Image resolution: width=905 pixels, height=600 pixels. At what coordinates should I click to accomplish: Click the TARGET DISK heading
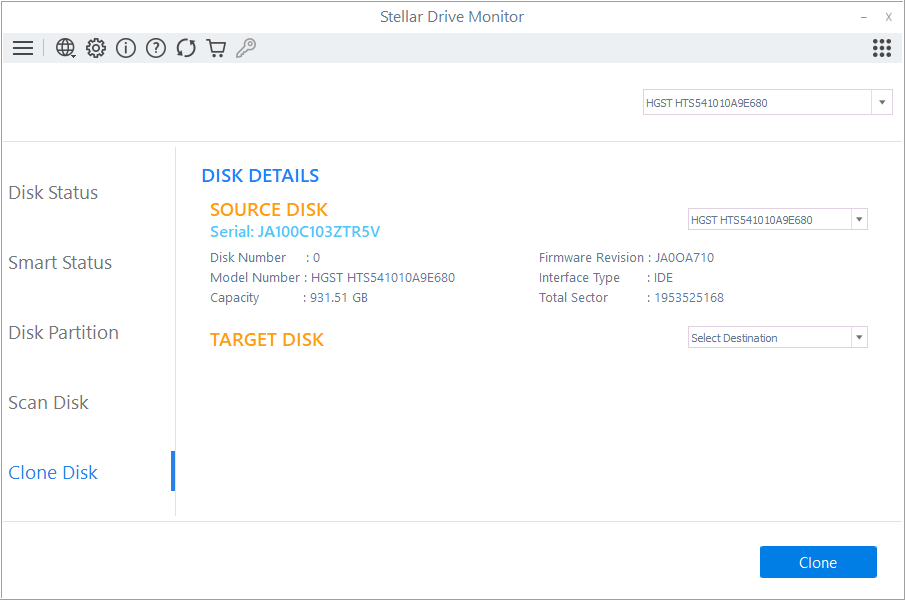pos(267,340)
